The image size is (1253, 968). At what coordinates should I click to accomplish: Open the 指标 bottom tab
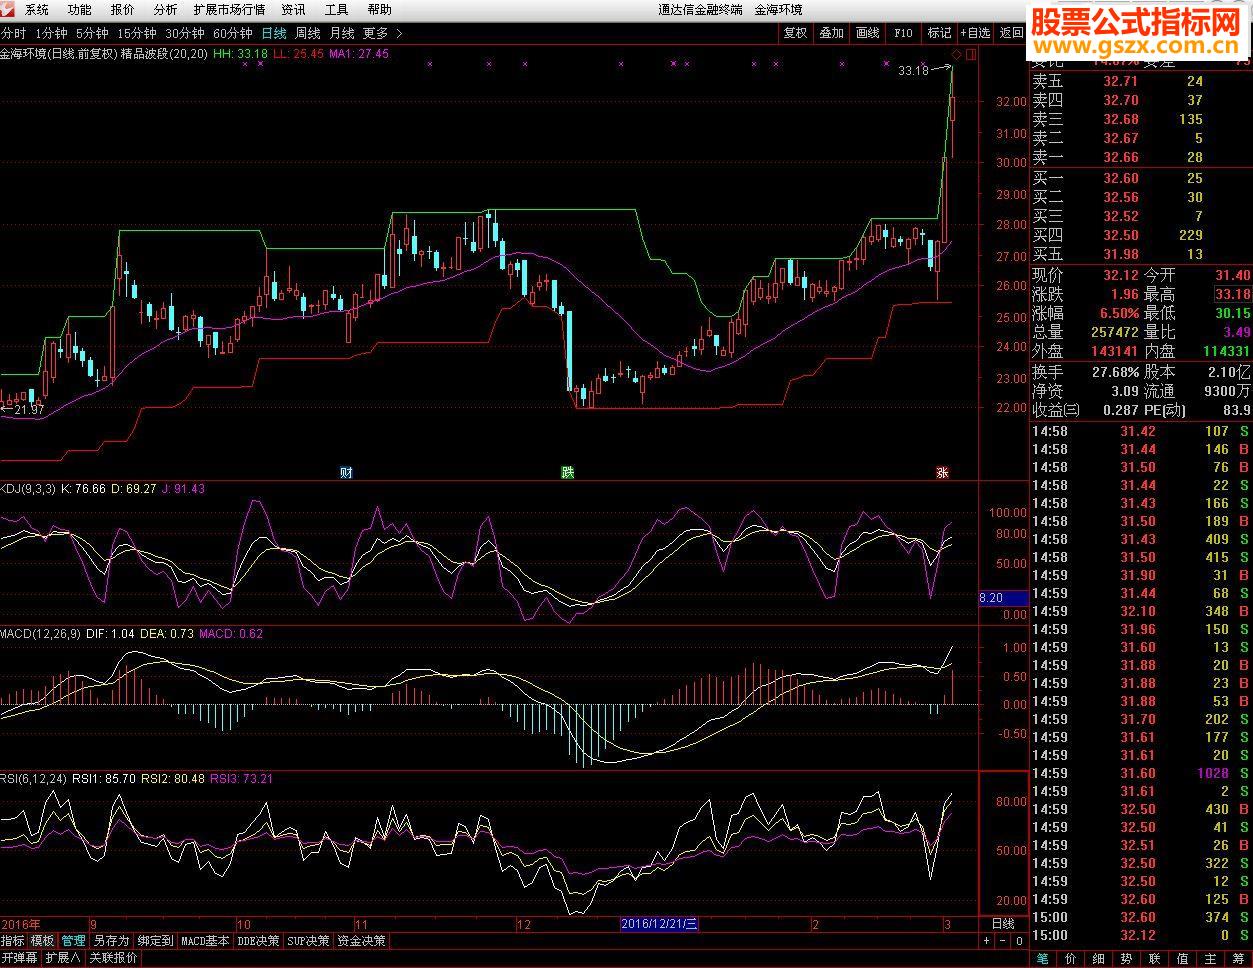tap(13, 941)
